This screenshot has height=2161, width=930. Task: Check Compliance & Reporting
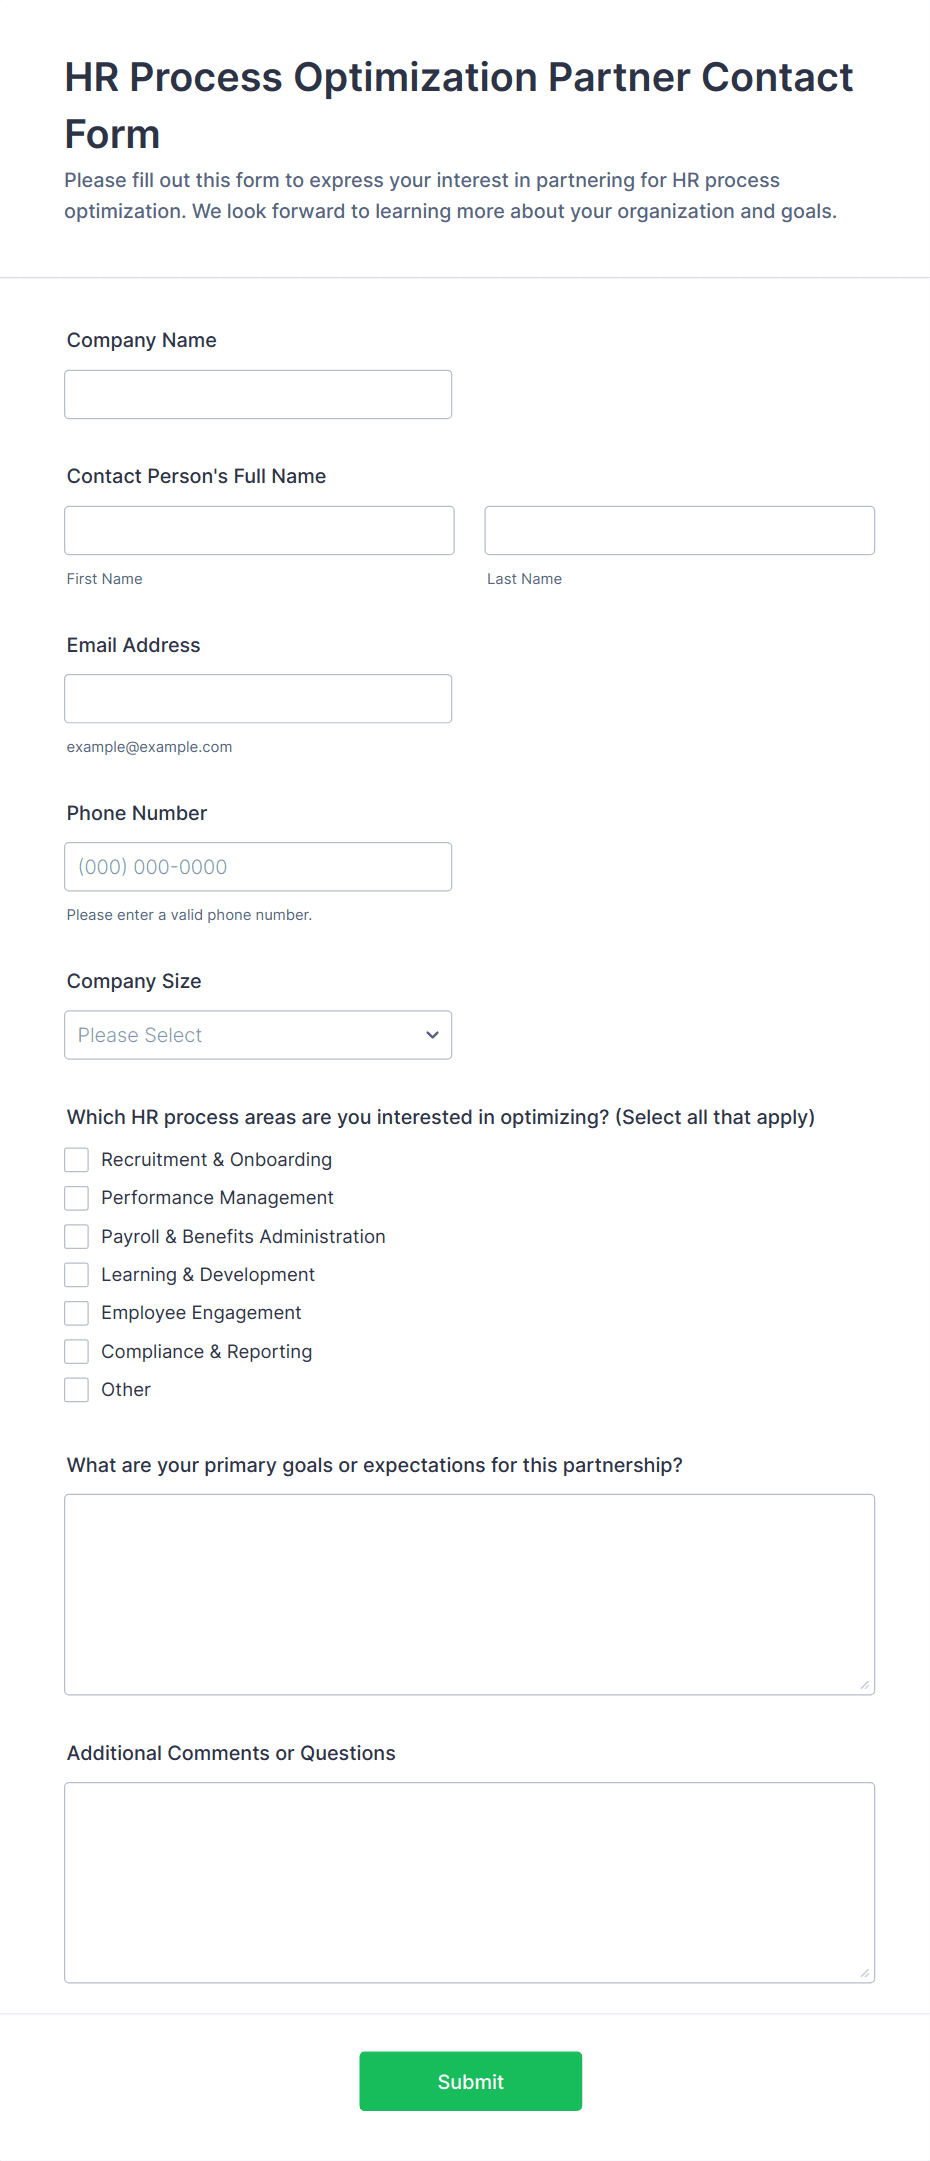click(x=76, y=1351)
